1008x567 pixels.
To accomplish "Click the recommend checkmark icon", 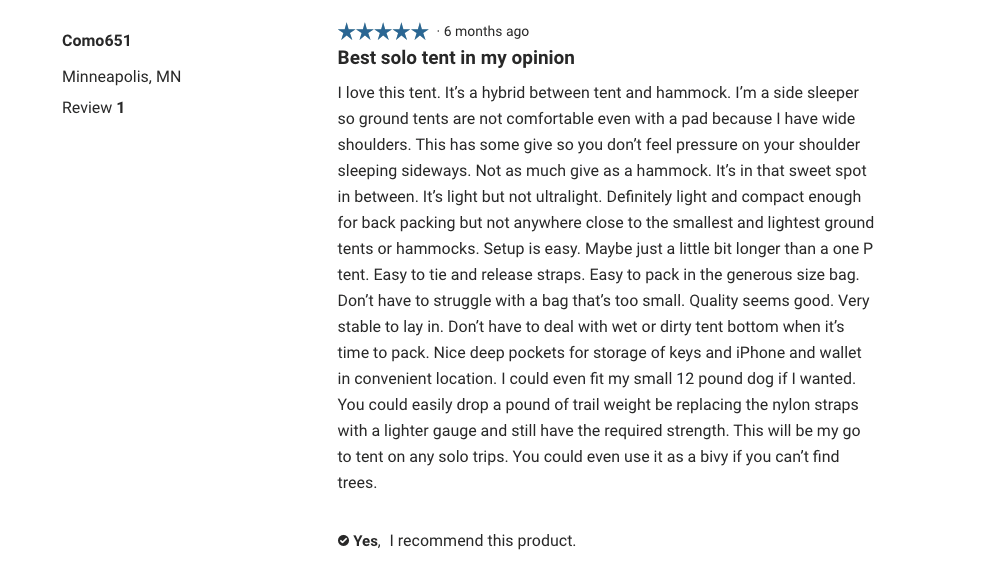I will pos(343,541).
